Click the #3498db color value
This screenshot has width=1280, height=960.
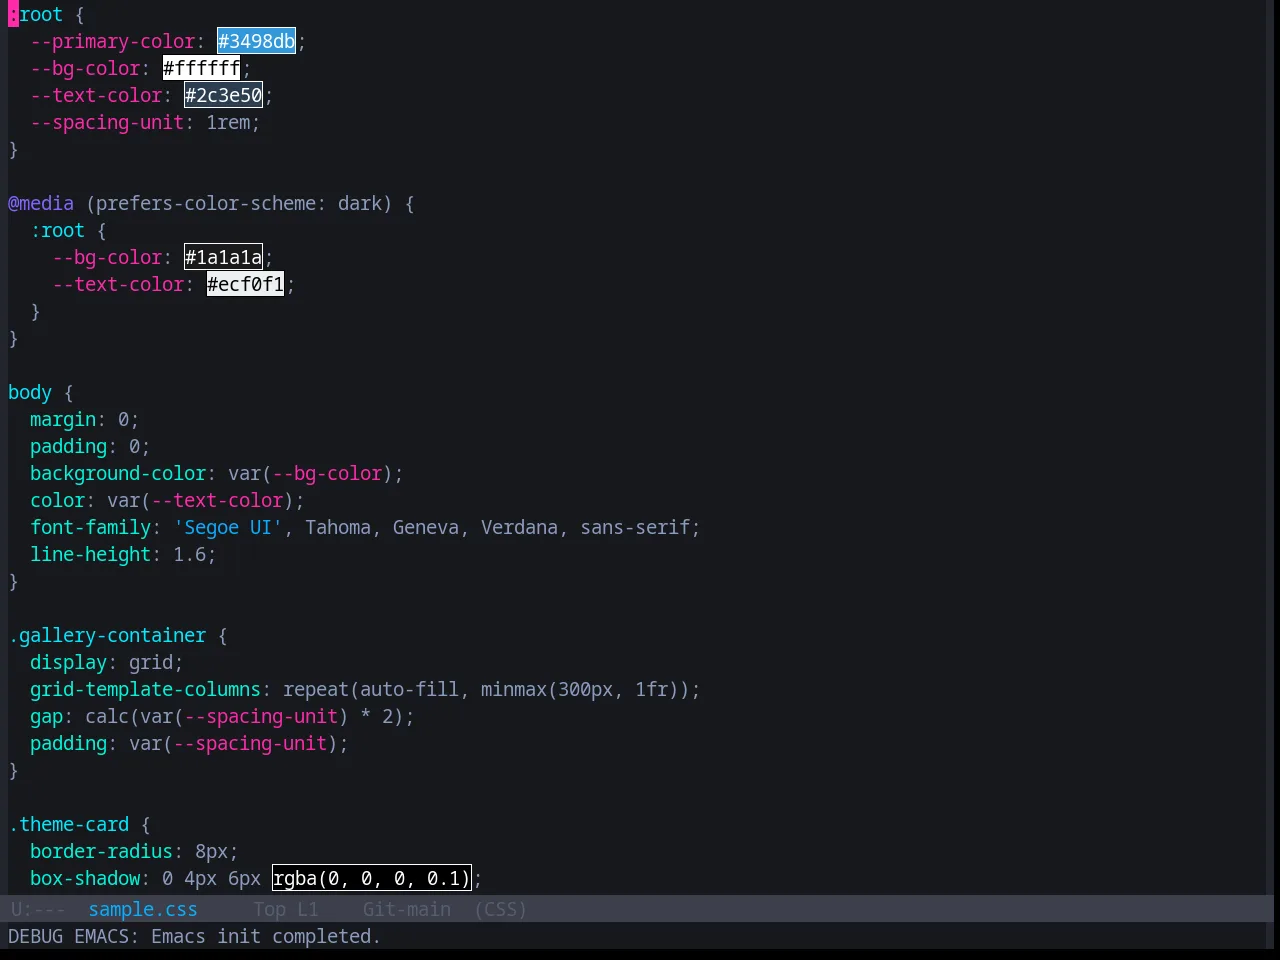257,41
